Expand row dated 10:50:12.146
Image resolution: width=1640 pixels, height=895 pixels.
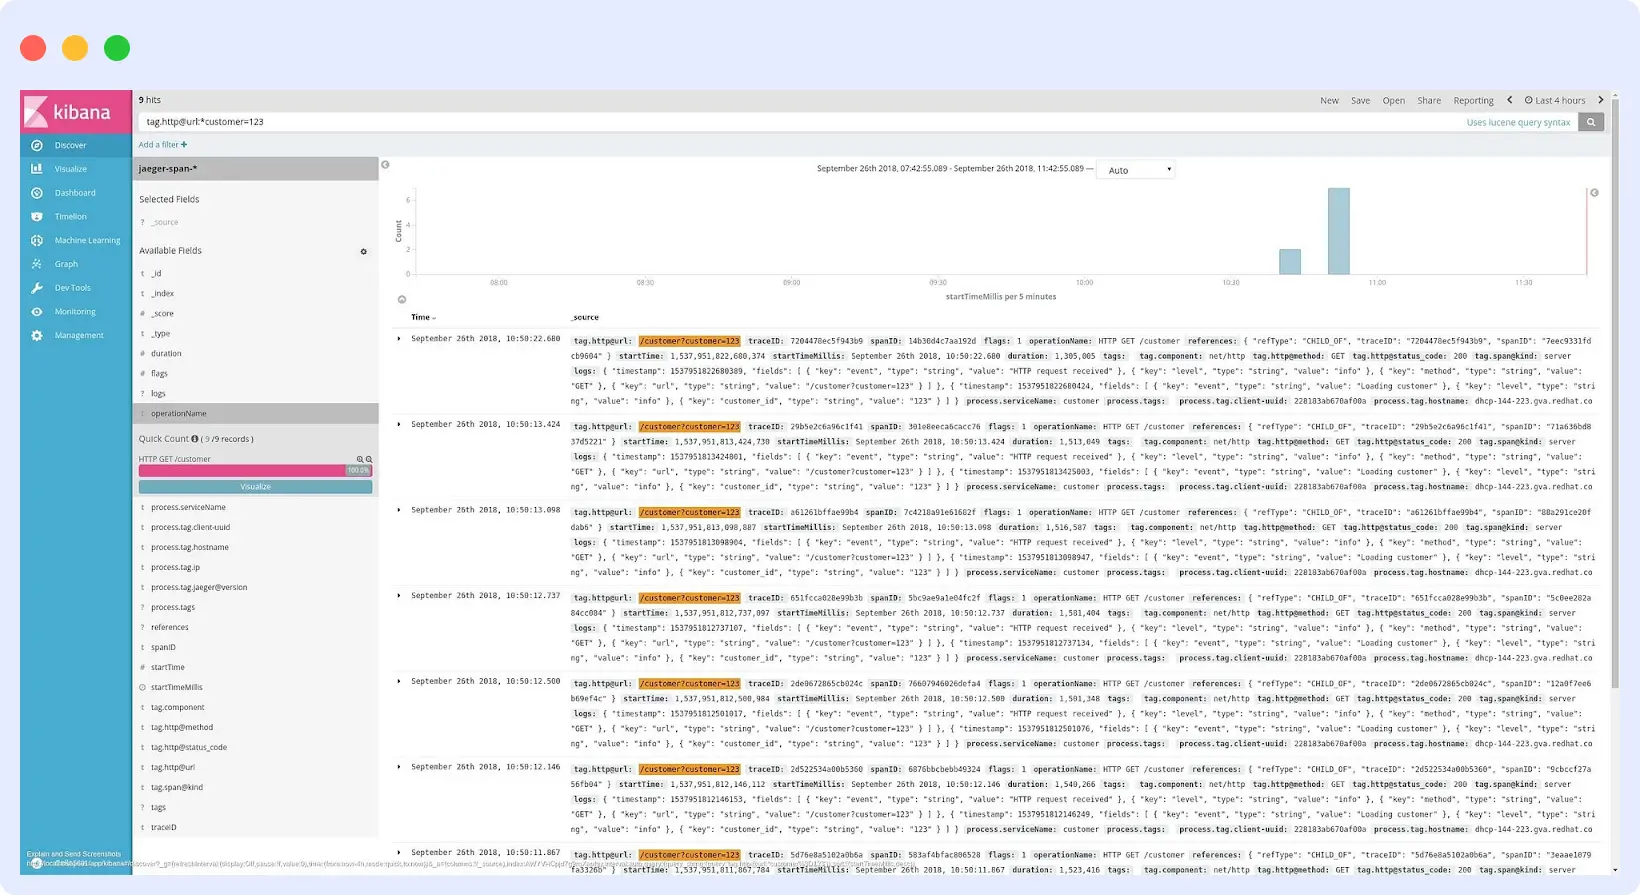pos(399,767)
